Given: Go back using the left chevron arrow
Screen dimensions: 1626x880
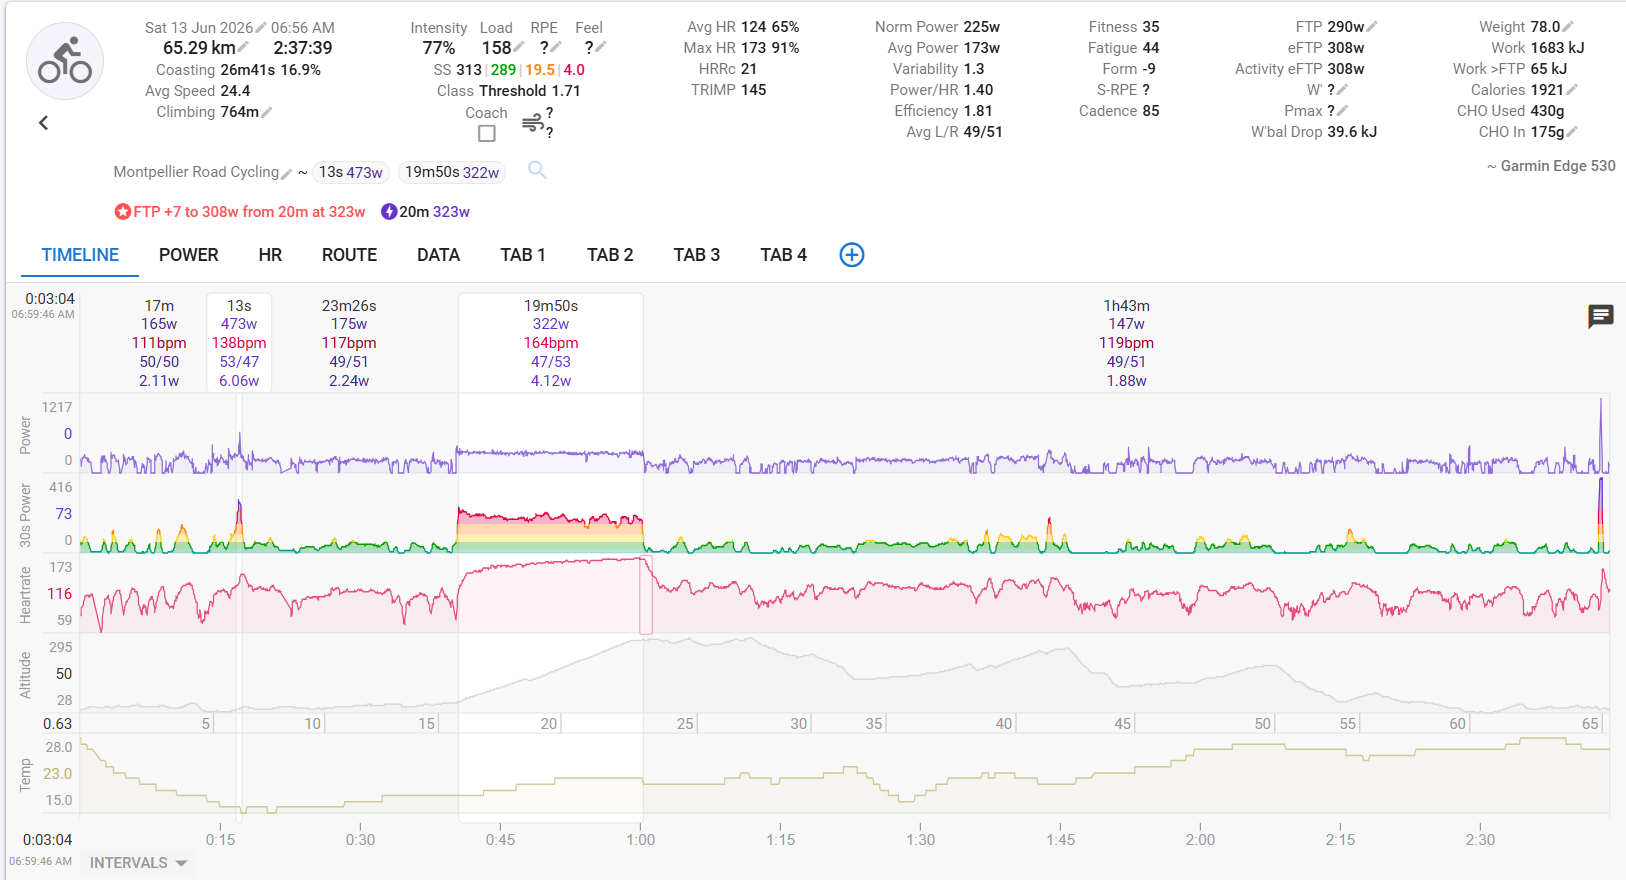Looking at the screenshot, I should tap(43, 123).
